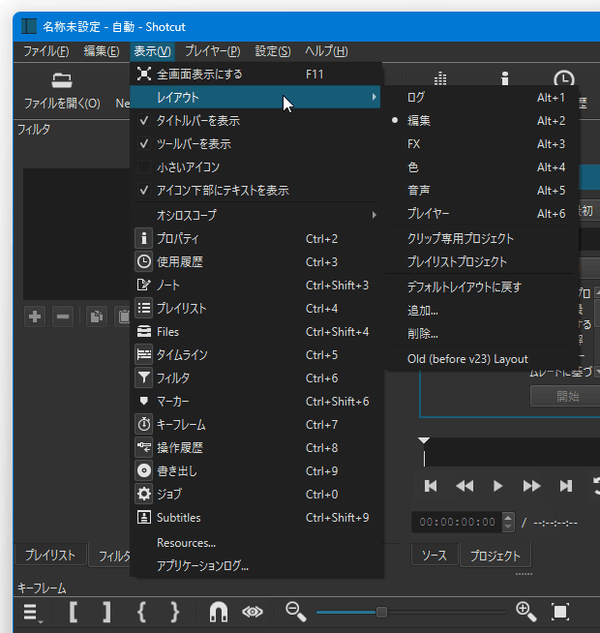Select プレイヤー layout entry
The width and height of the screenshot is (600, 633).
coord(482,214)
